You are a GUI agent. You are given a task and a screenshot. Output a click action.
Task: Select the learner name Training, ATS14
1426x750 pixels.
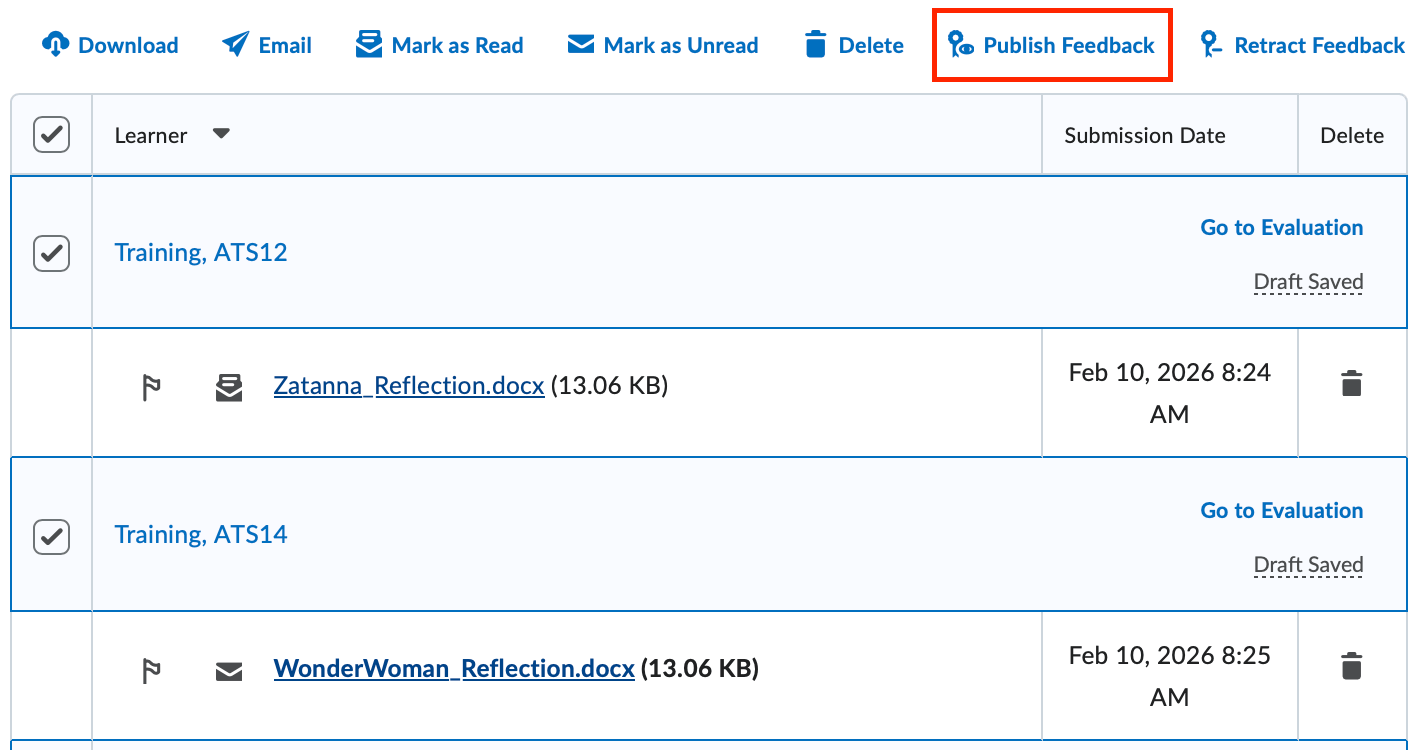point(201,534)
